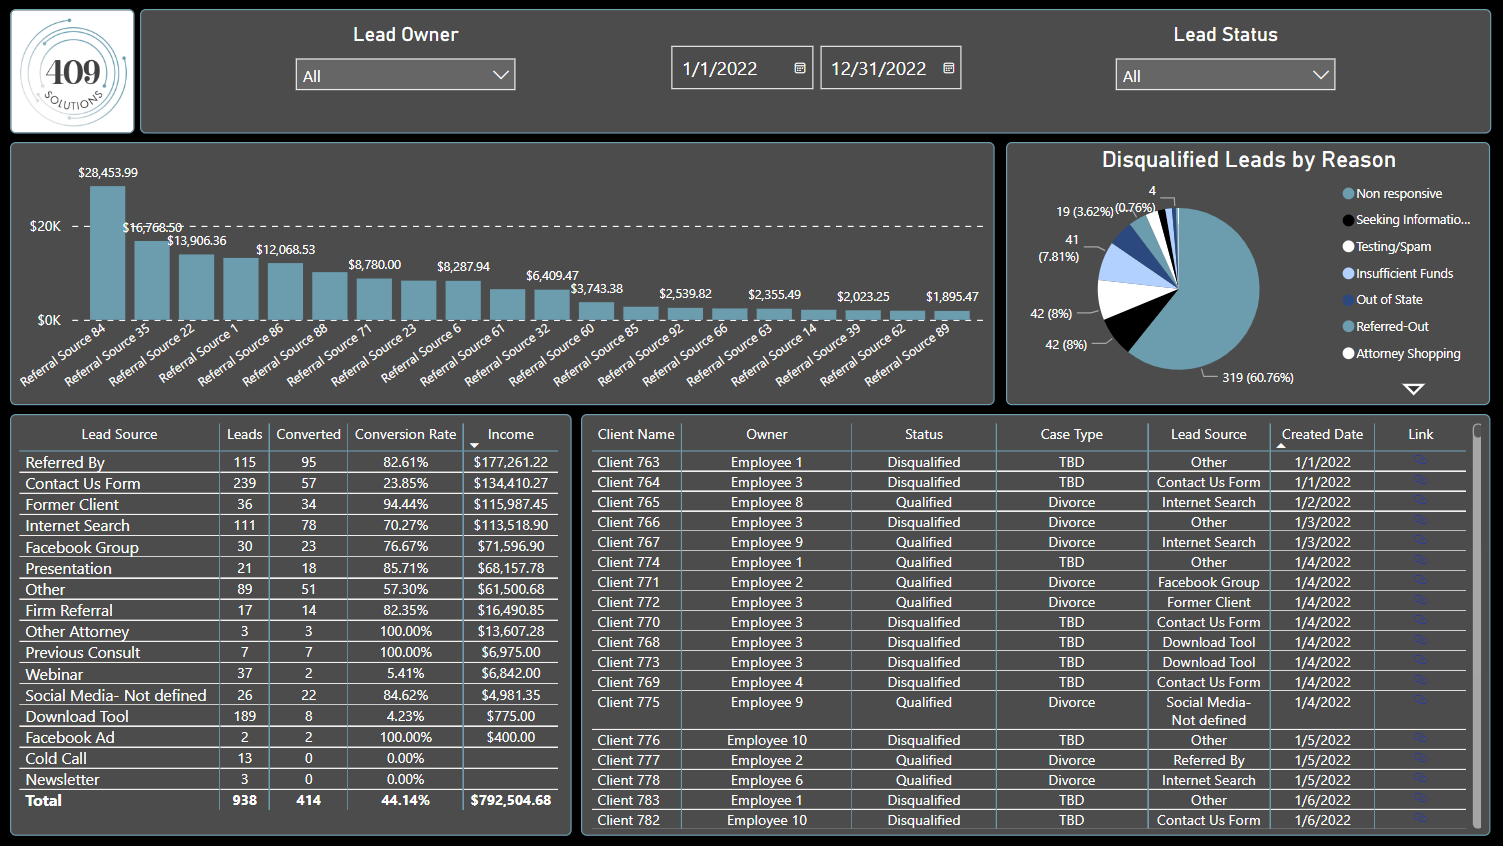Open the calendar picker for the 12/31/2022 end date
This screenshot has height=846, width=1503.
click(949, 68)
